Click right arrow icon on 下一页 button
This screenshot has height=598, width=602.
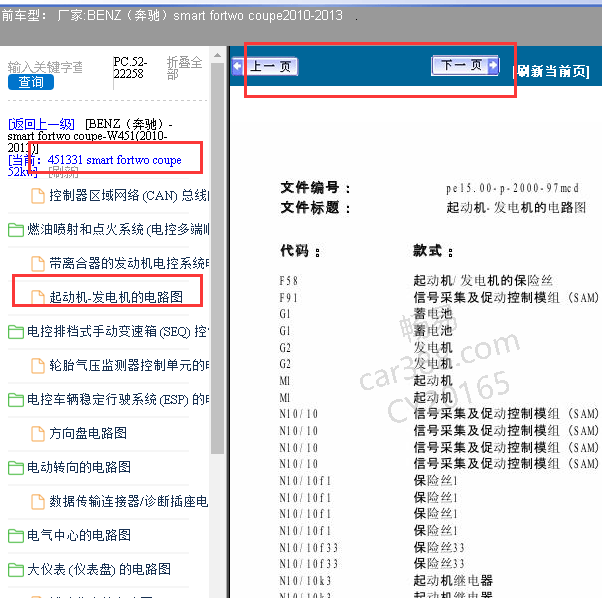point(493,65)
